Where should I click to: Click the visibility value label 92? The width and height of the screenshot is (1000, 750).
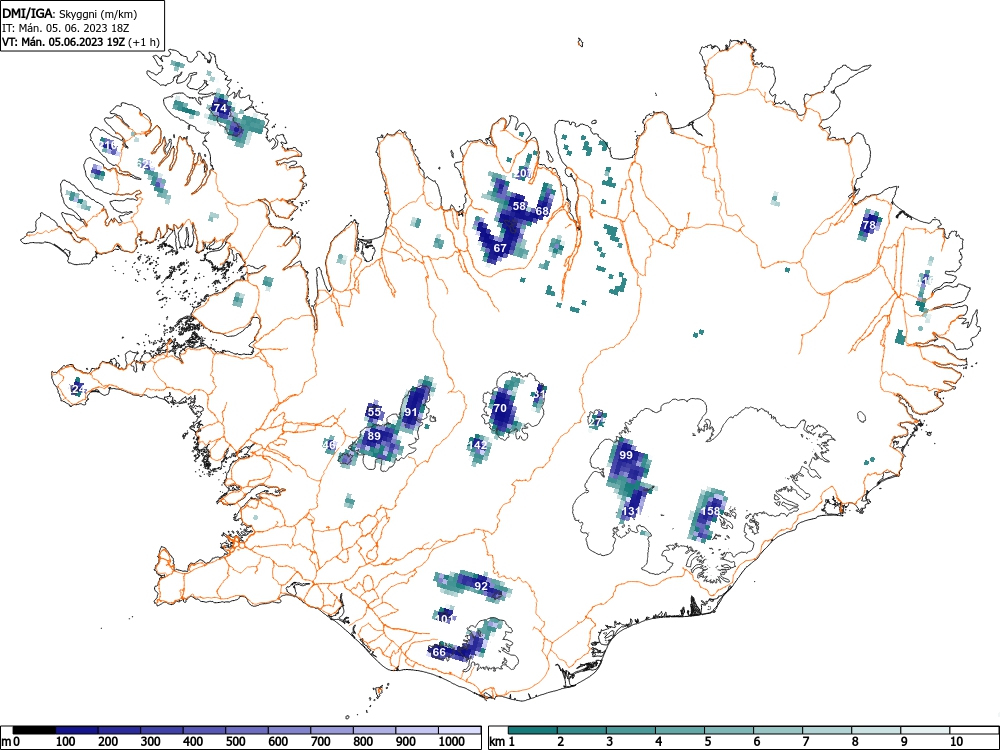[x=482, y=585]
